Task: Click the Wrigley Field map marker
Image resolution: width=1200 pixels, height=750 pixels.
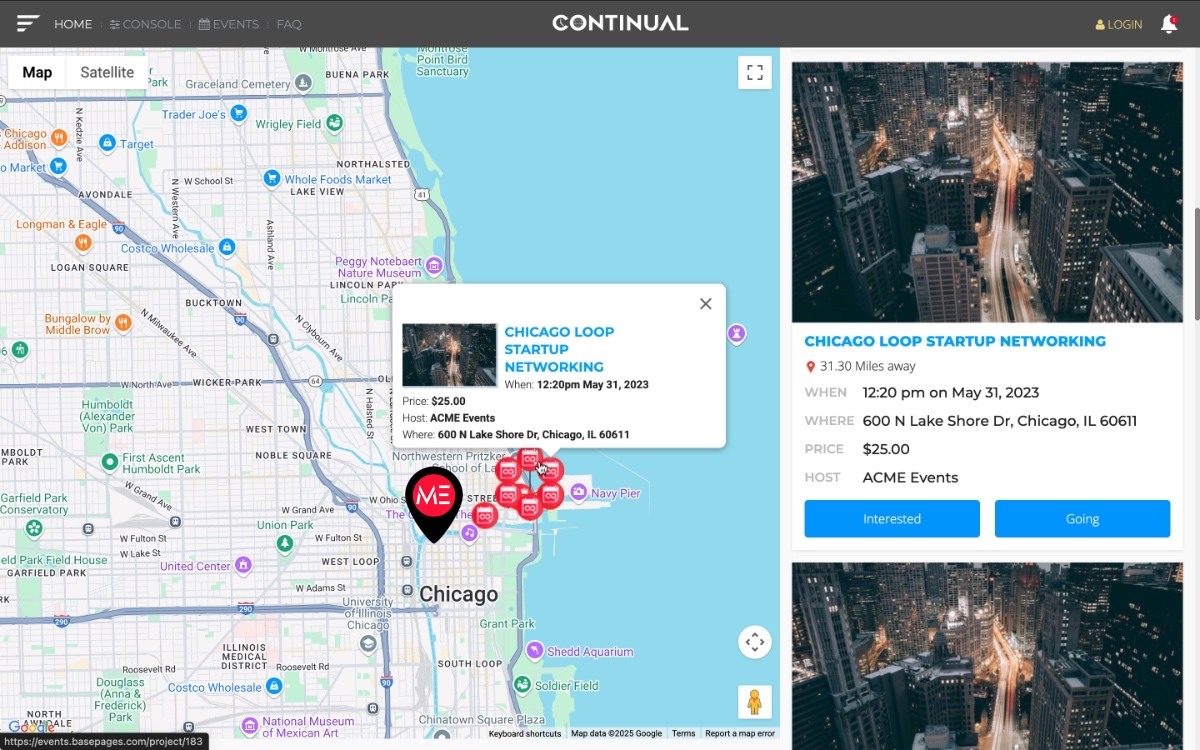Action: pos(335,123)
